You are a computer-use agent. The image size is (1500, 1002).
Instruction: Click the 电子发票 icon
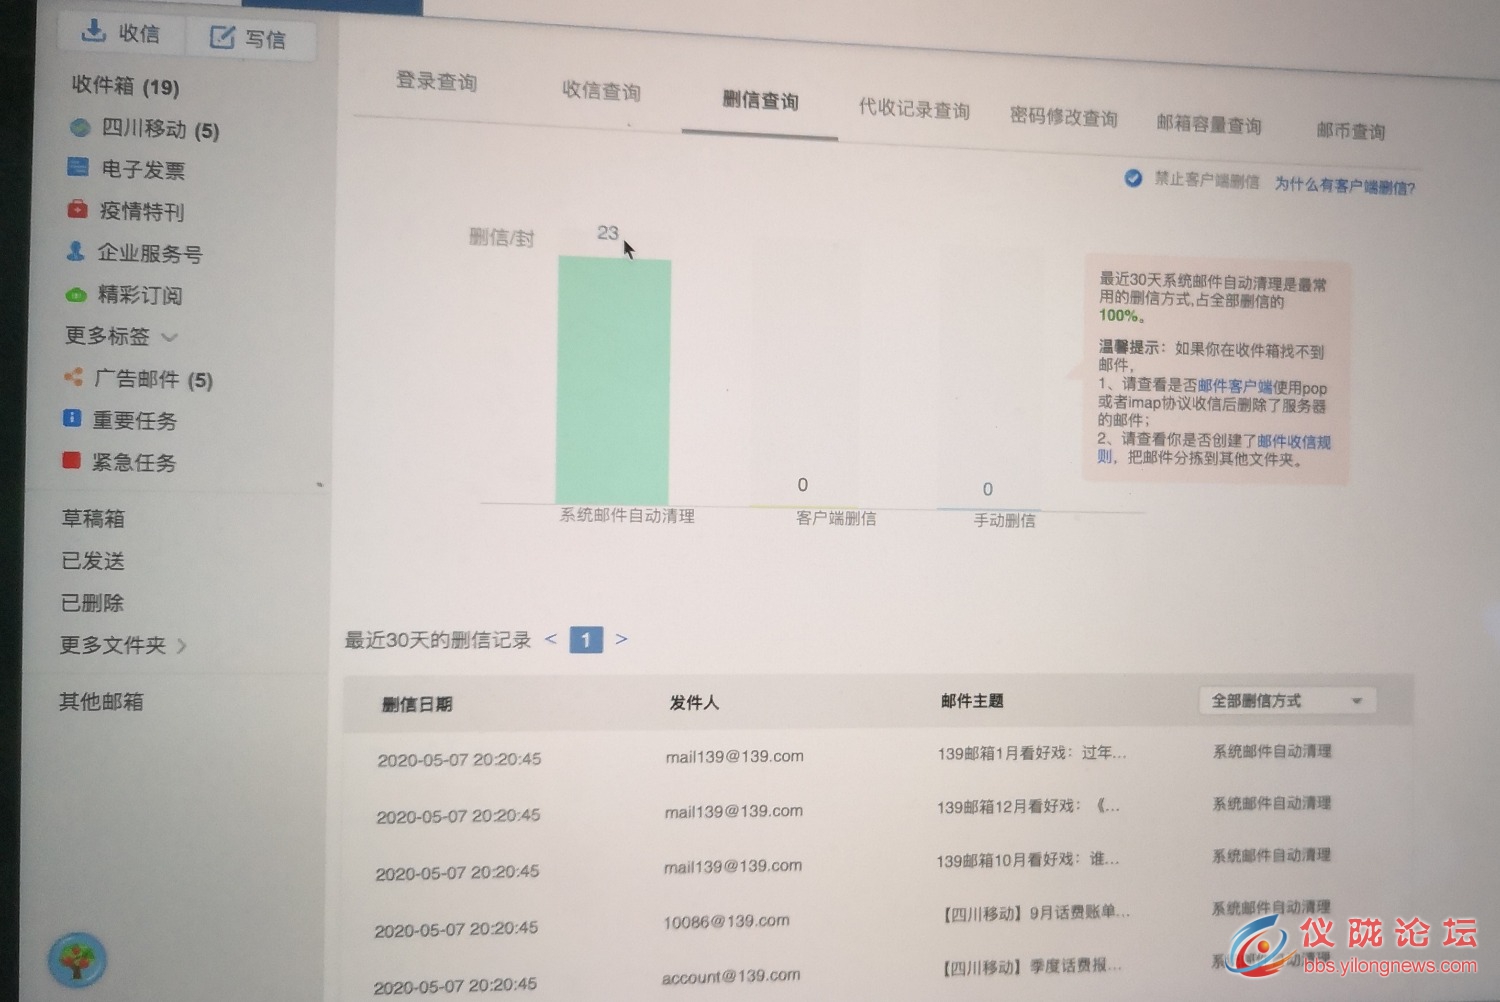(x=78, y=167)
